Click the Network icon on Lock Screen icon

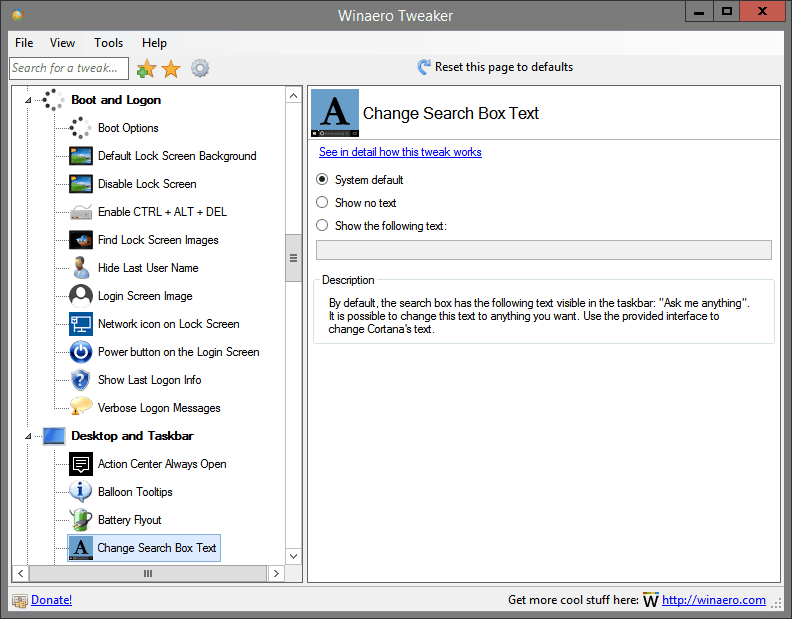(81, 324)
